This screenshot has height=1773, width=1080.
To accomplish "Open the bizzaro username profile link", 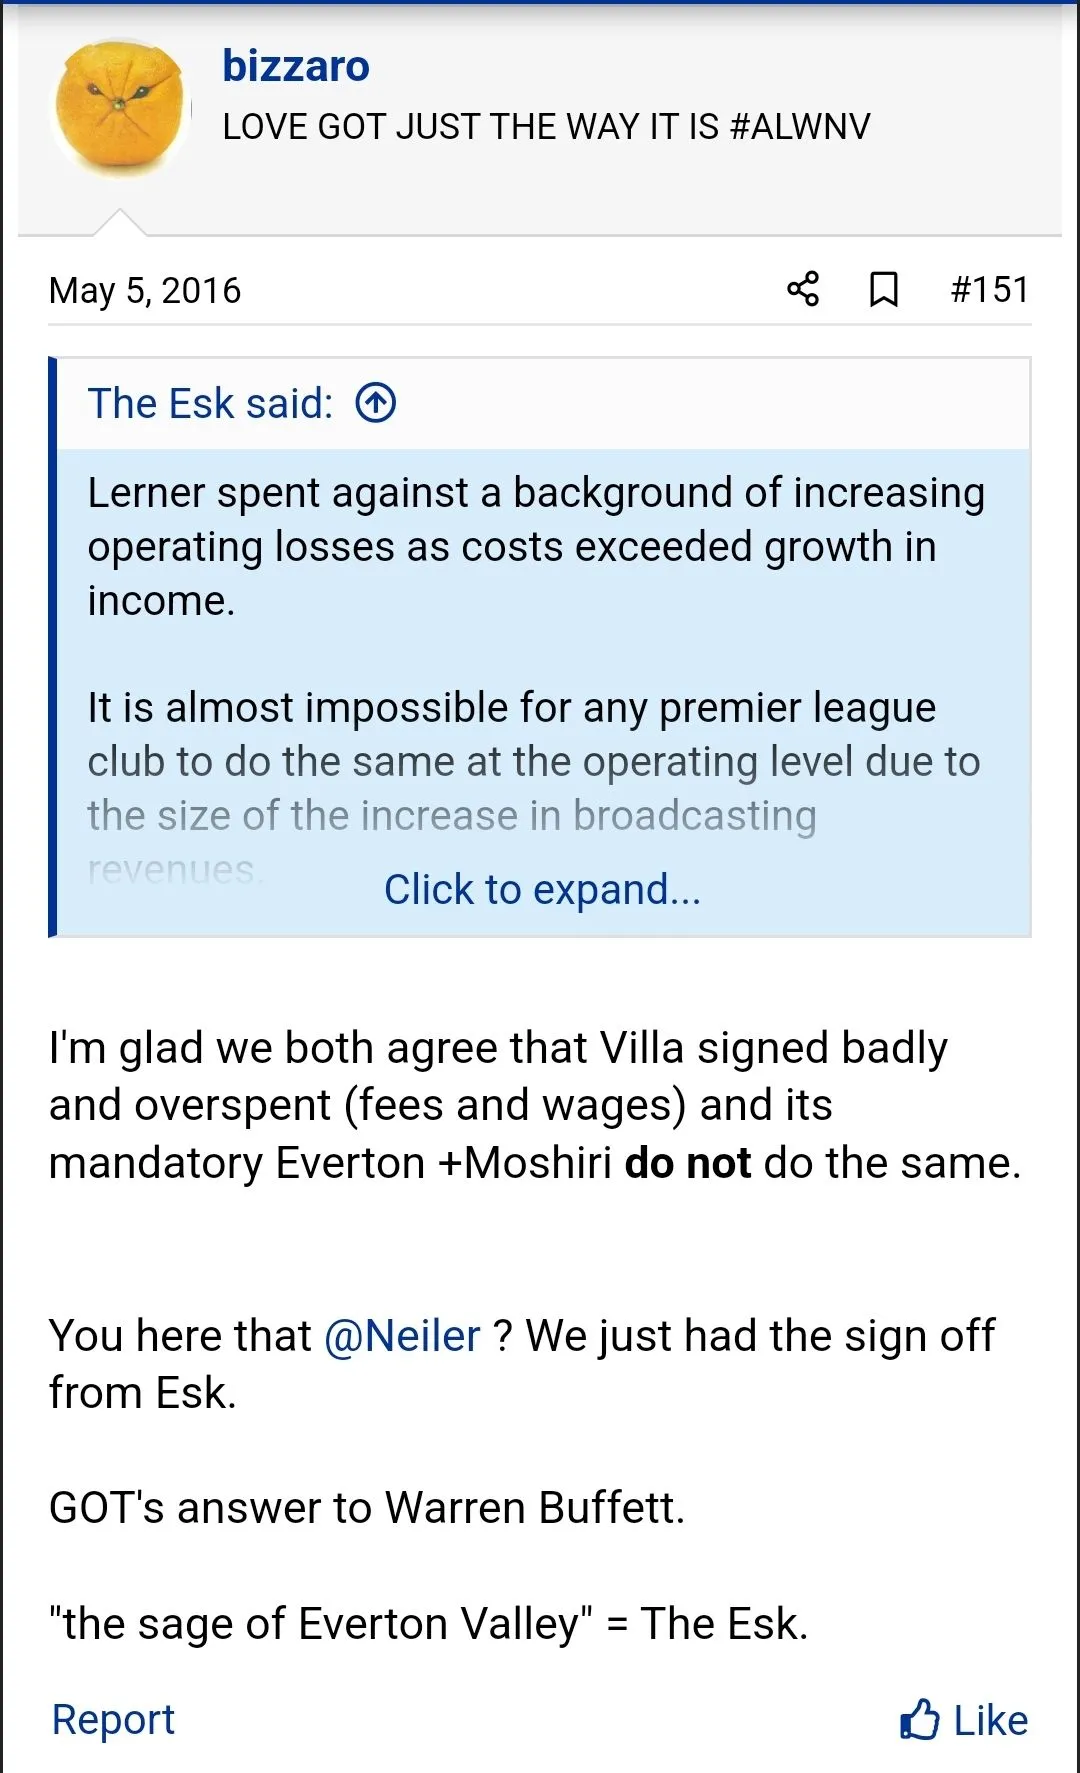I will [296, 66].
